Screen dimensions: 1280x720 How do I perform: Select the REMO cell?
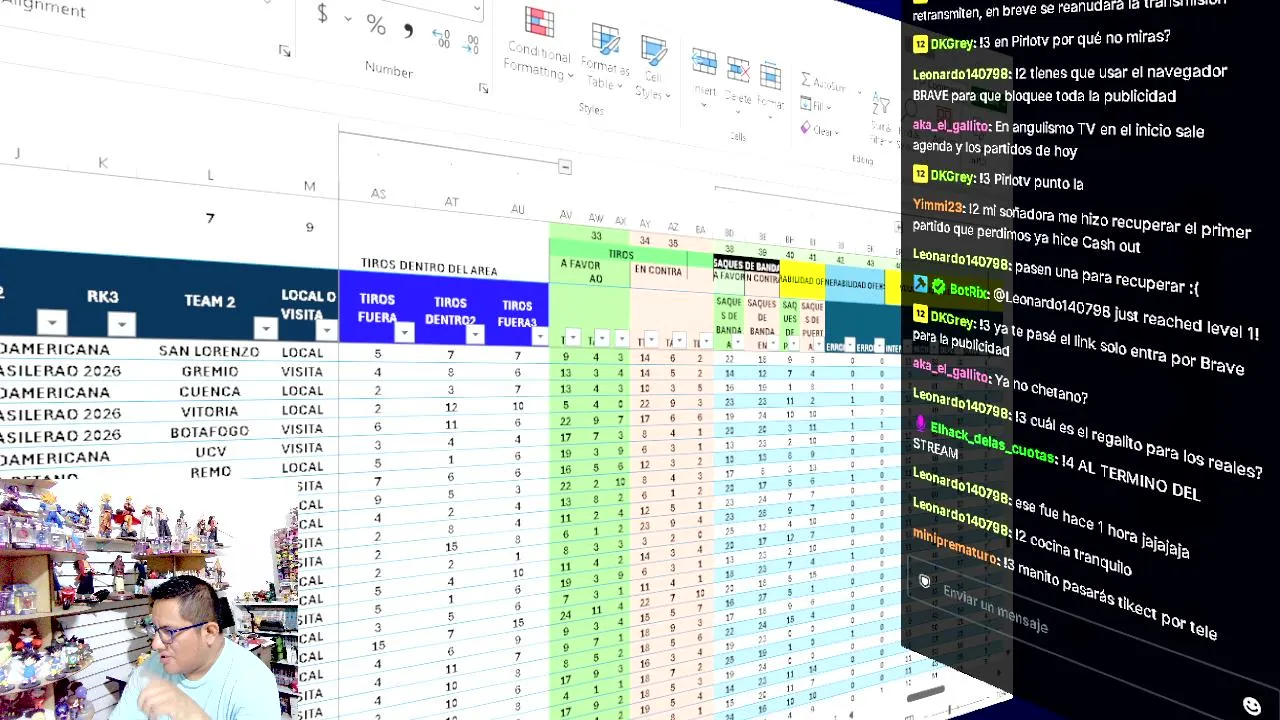point(210,471)
